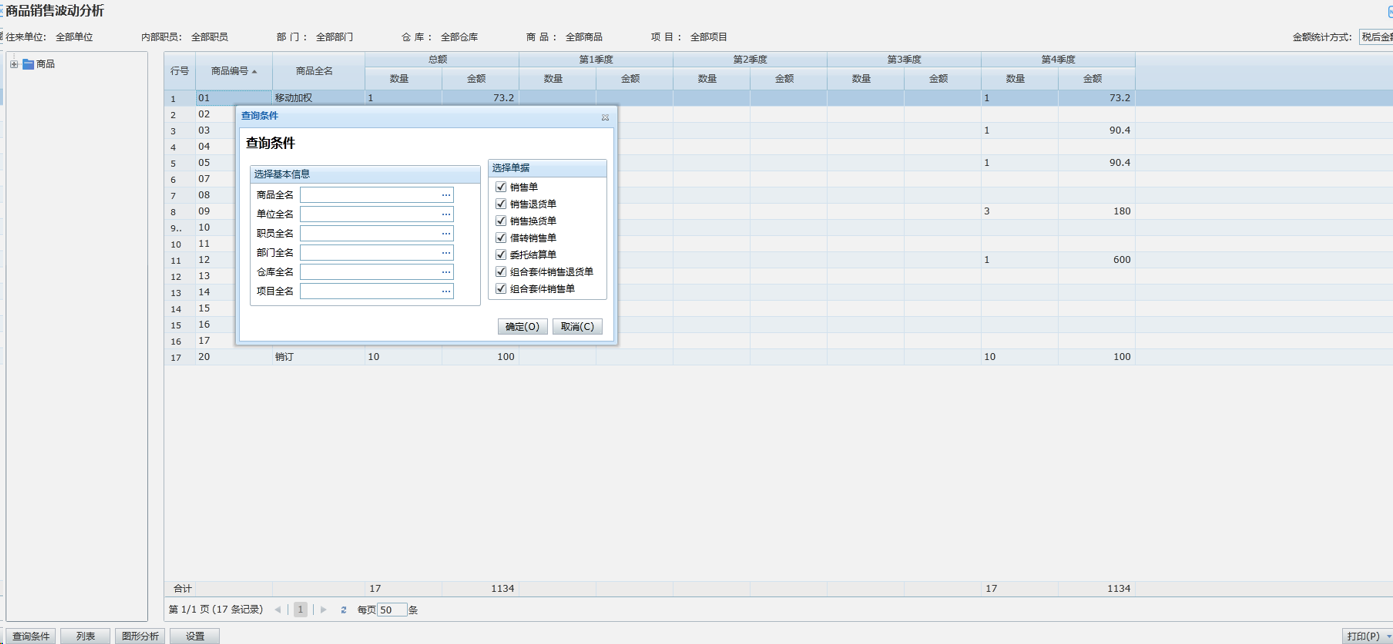Screen dimensions: 1393x644
Task: Disable the 委托结算单 checkbox
Action: pyautogui.click(x=501, y=255)
